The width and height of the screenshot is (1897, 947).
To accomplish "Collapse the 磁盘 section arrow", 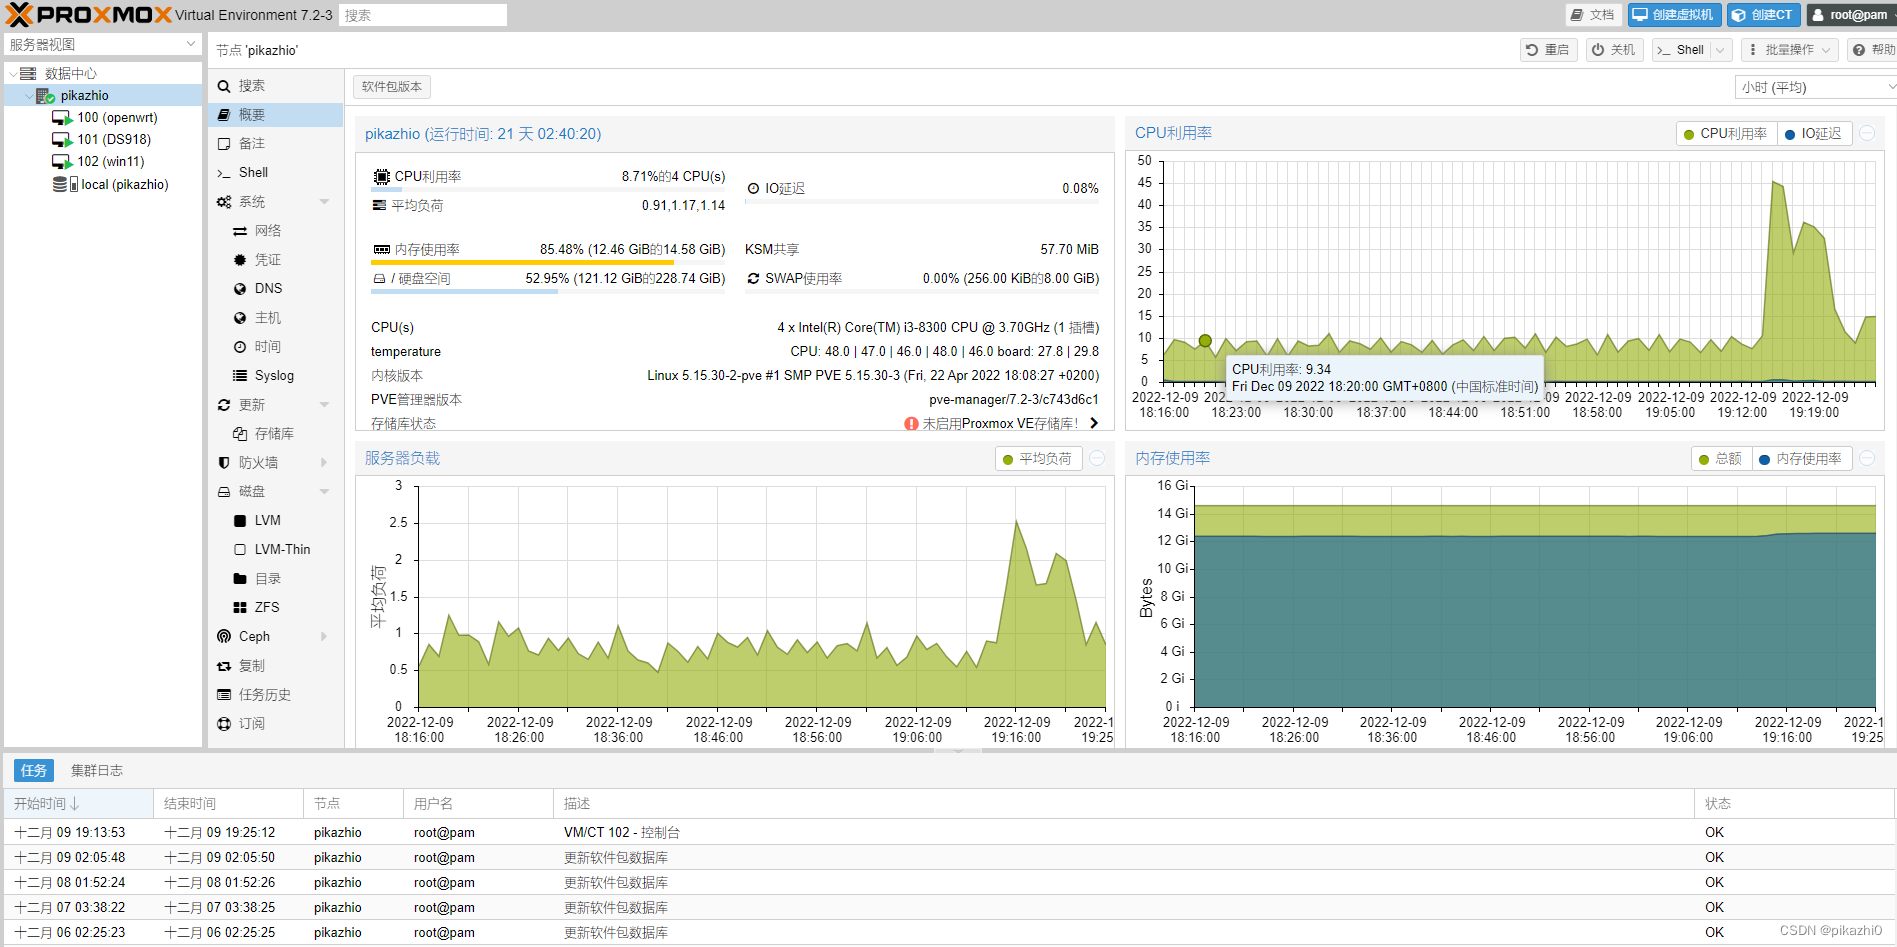I will (324, 492).
